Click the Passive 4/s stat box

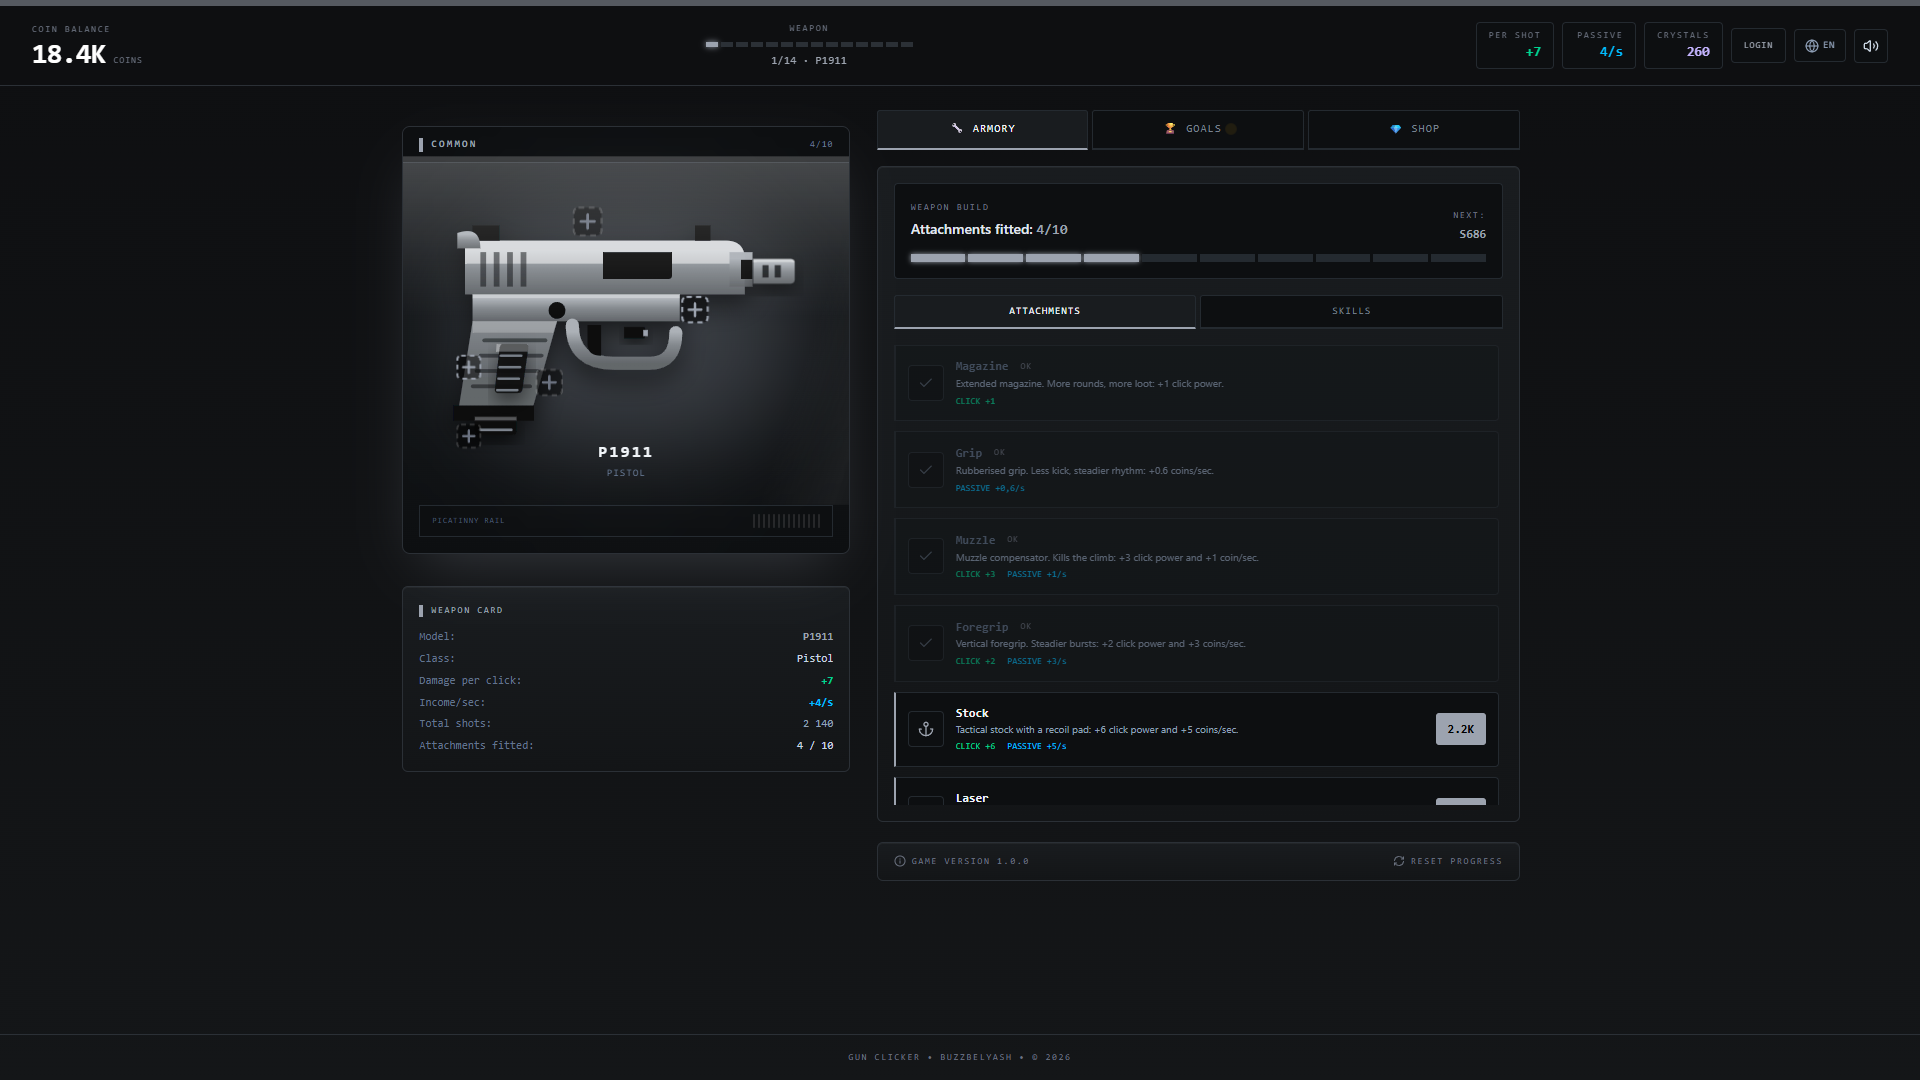pyautogui.click(x=1599, y=46)
